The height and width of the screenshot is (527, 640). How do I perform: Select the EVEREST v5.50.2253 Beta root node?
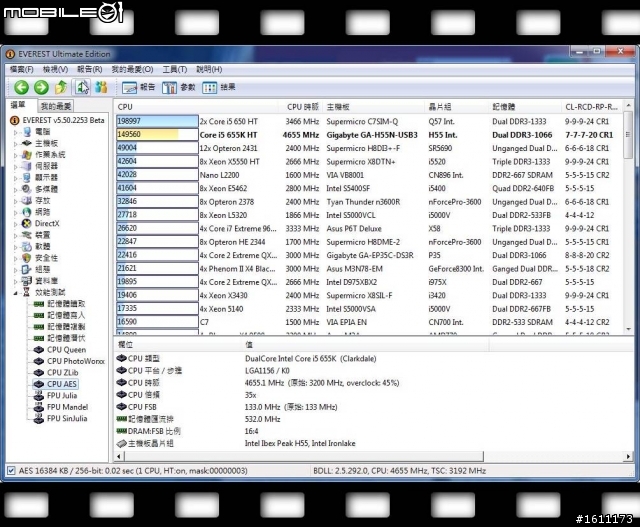pyautogui.click(x=58, y=120)
